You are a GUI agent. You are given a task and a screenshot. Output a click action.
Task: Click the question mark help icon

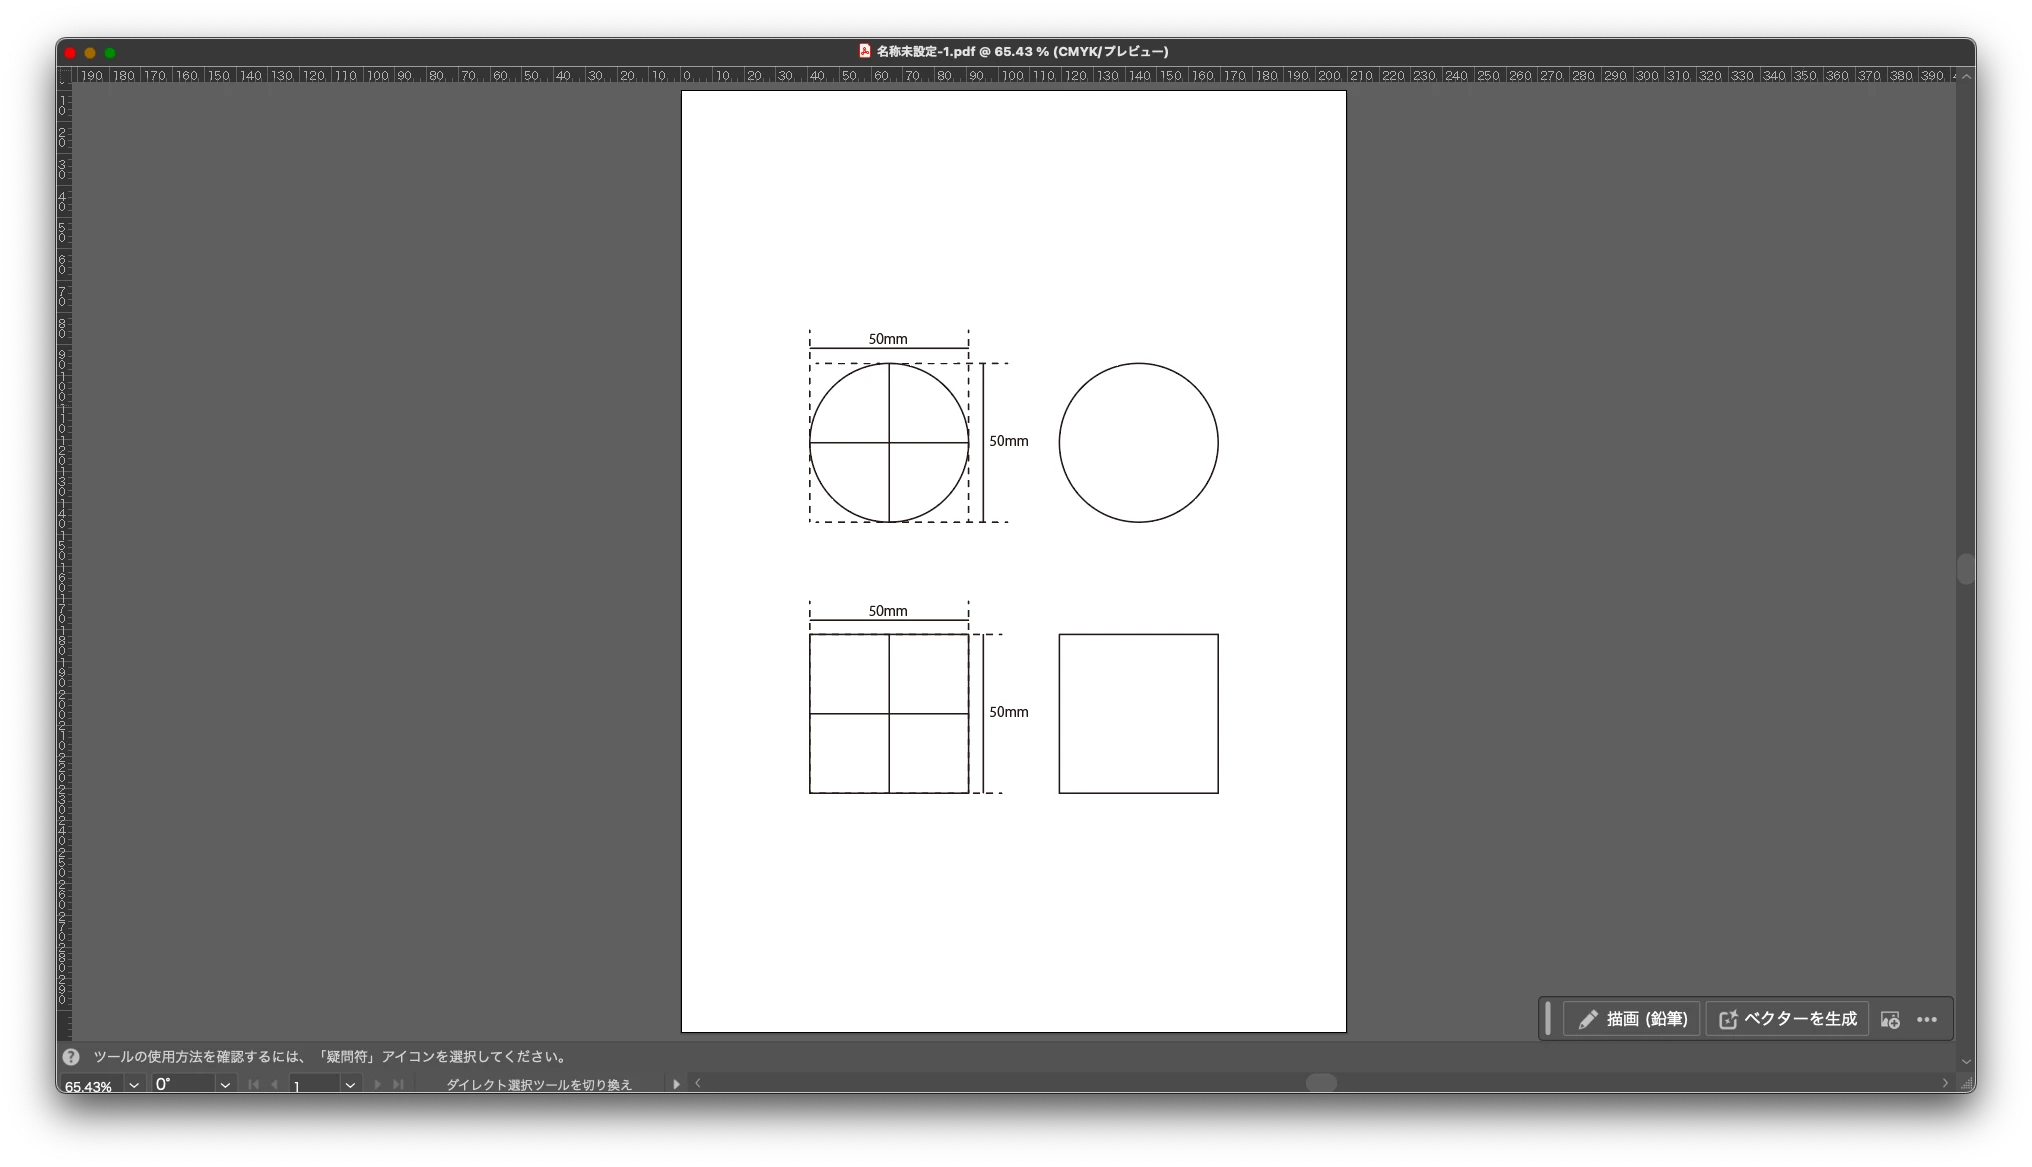click(71, 1056)
